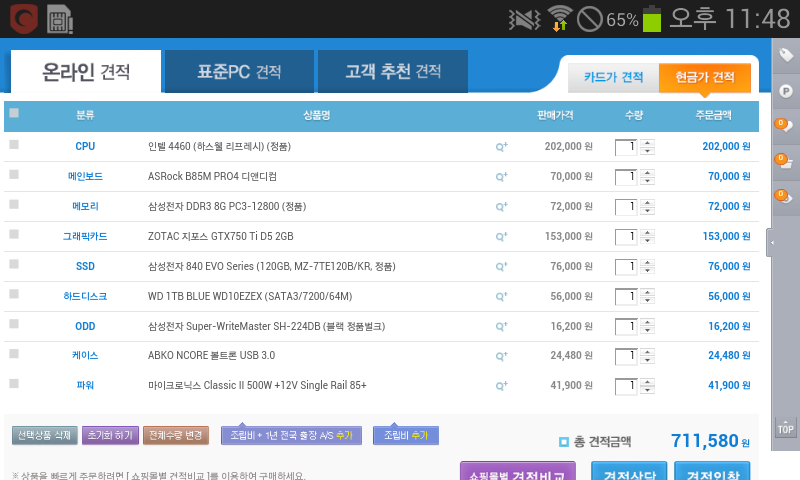Open 쇼핑몰별 견적비교 purple button
The image size is (800, 480).
[x=518, y=471]
